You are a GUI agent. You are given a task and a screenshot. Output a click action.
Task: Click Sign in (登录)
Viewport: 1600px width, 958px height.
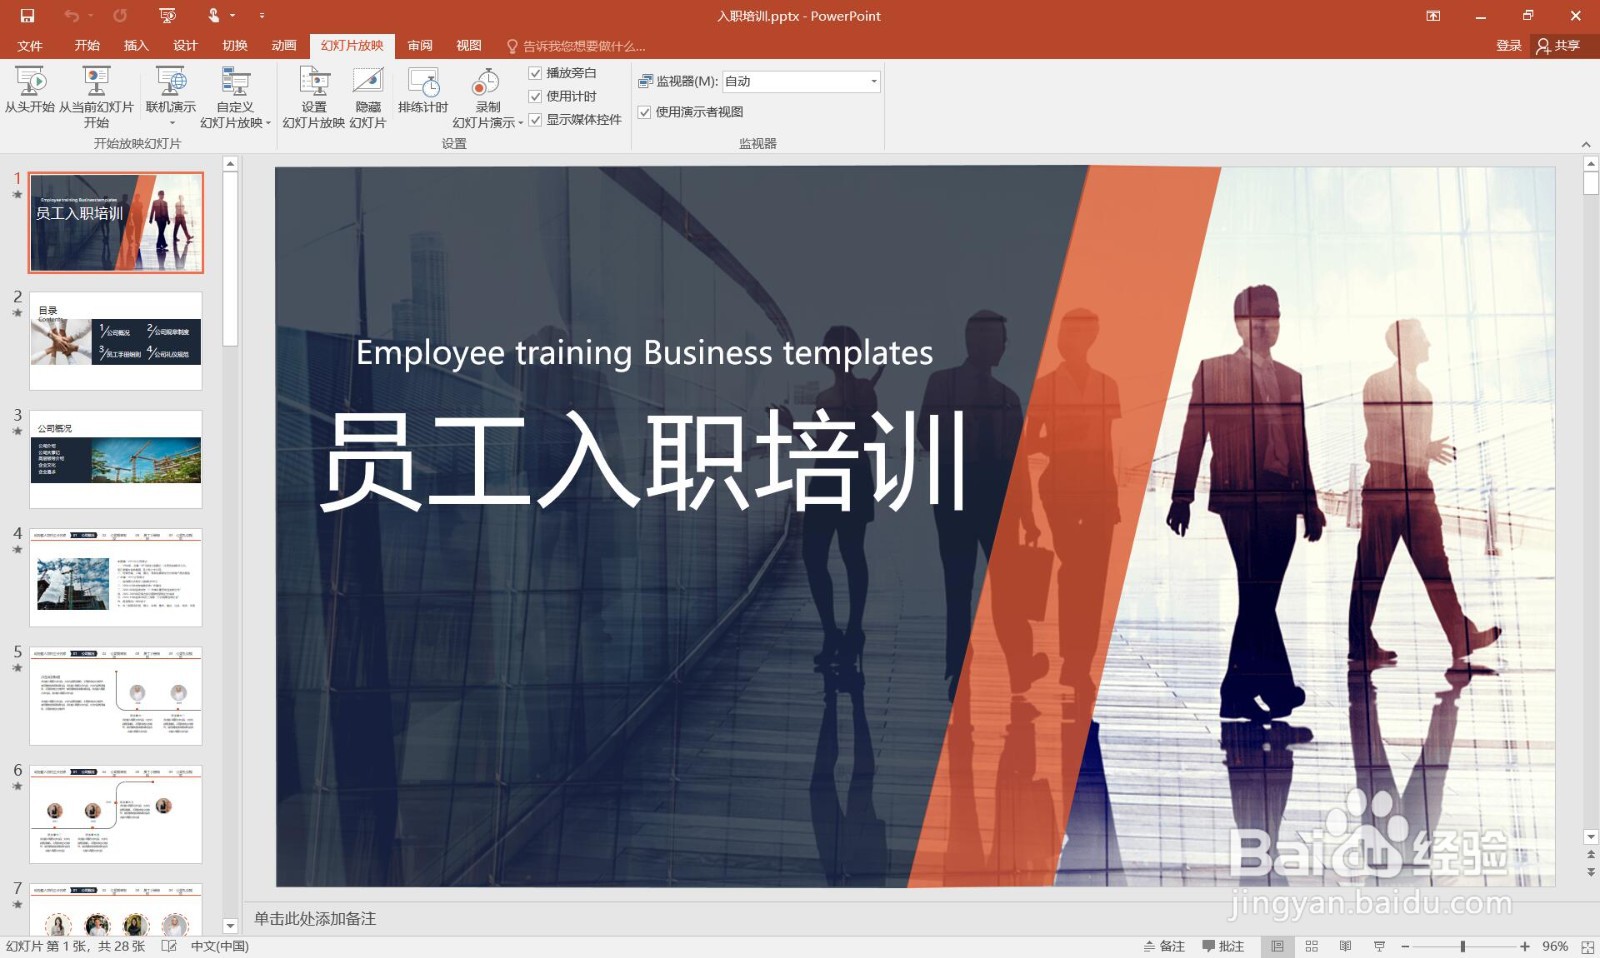(1508, 46)
